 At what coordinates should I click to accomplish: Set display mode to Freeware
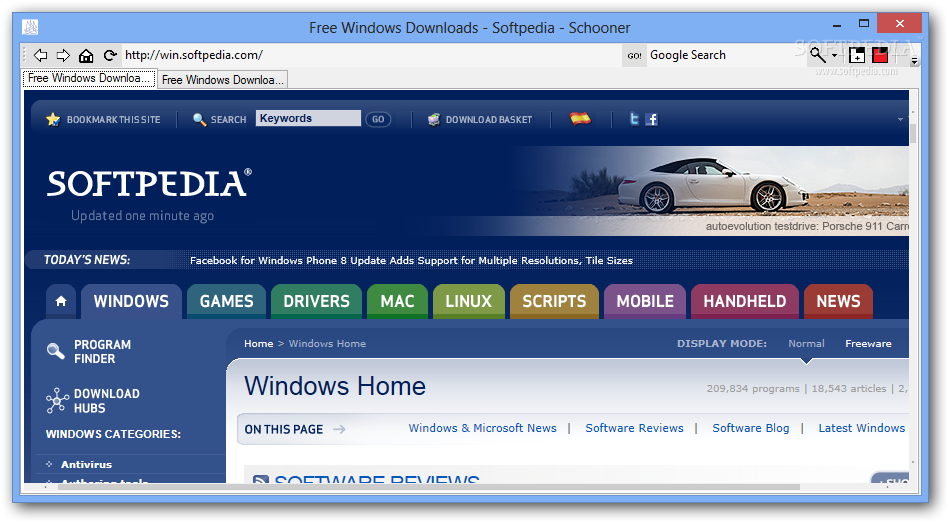(x=869, y=343)
